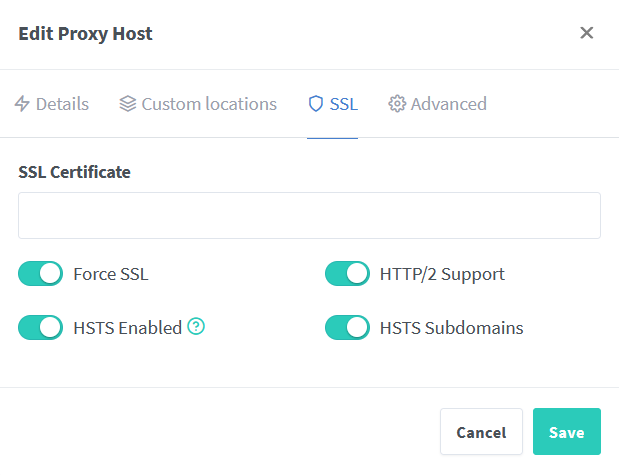Disable the Force SSL switch
The width and height of the screenshot is (619, 475).
[41, 274]
